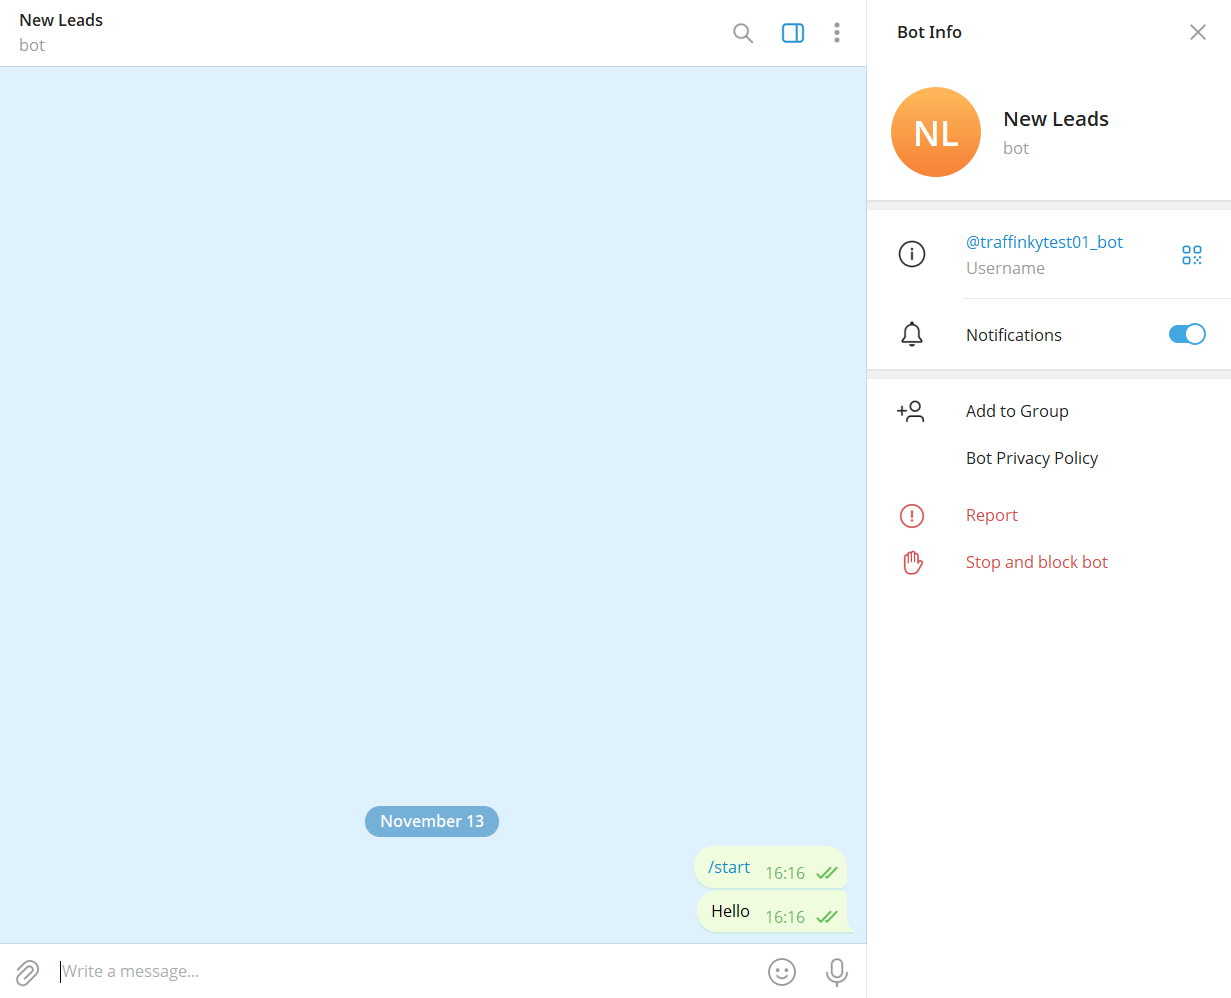The width and height of the screenshot is (1231, 998).
Task: Open the three-dot more options menu
Action: coord(837,33)
